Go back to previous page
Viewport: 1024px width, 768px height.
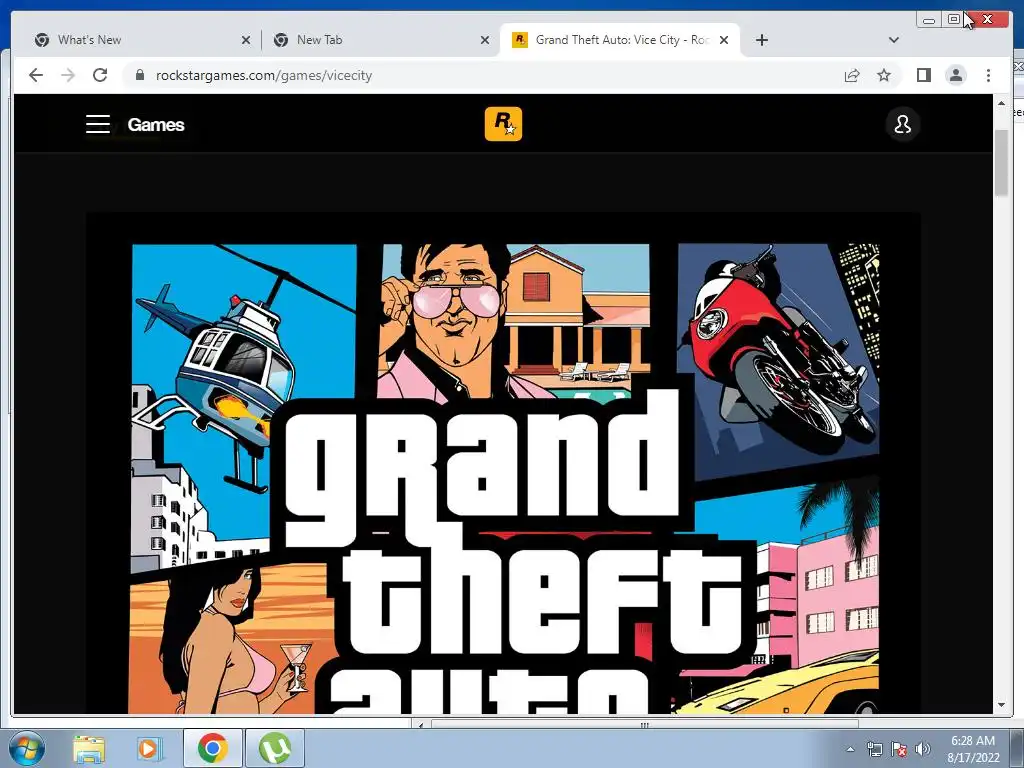tap(36, 75)
